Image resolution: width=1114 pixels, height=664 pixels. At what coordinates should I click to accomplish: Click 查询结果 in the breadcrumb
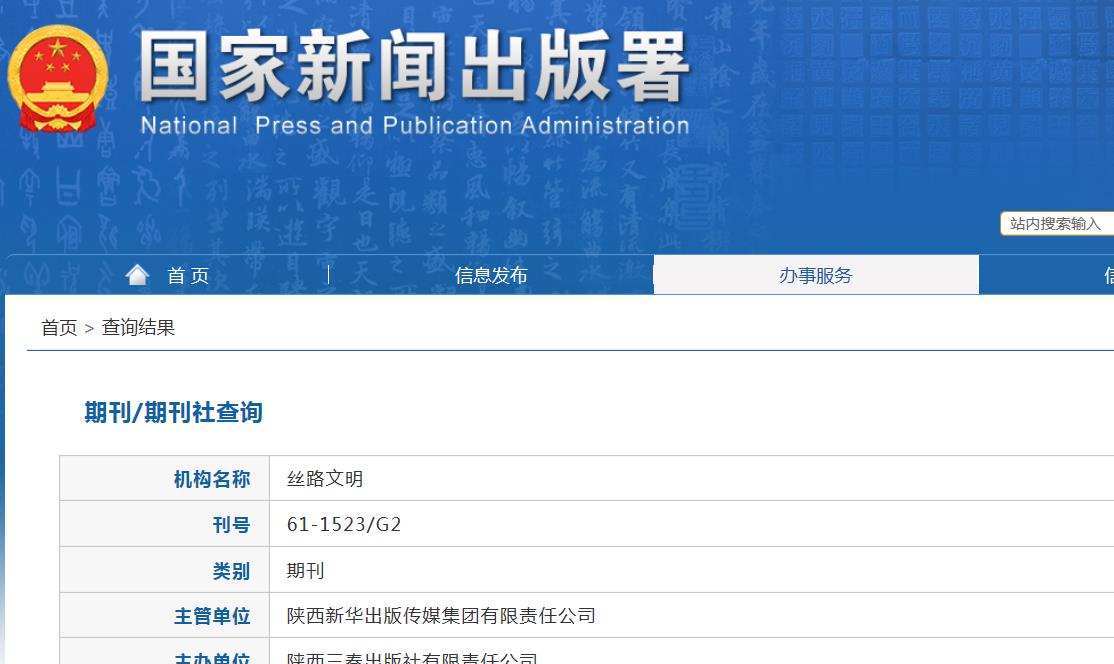click(x=138, y=328)
